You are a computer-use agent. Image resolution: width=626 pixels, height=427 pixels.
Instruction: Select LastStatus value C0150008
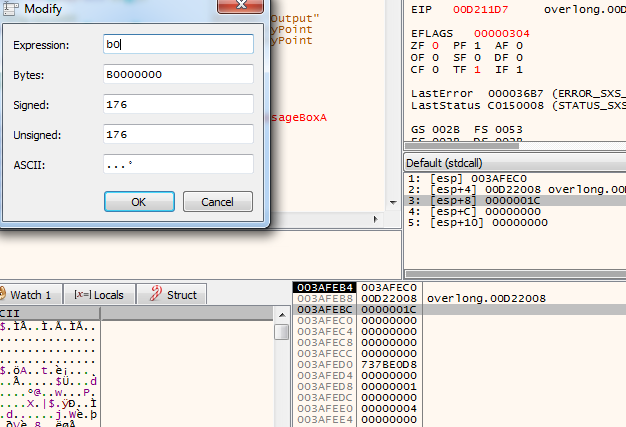[x=515, y=105]
